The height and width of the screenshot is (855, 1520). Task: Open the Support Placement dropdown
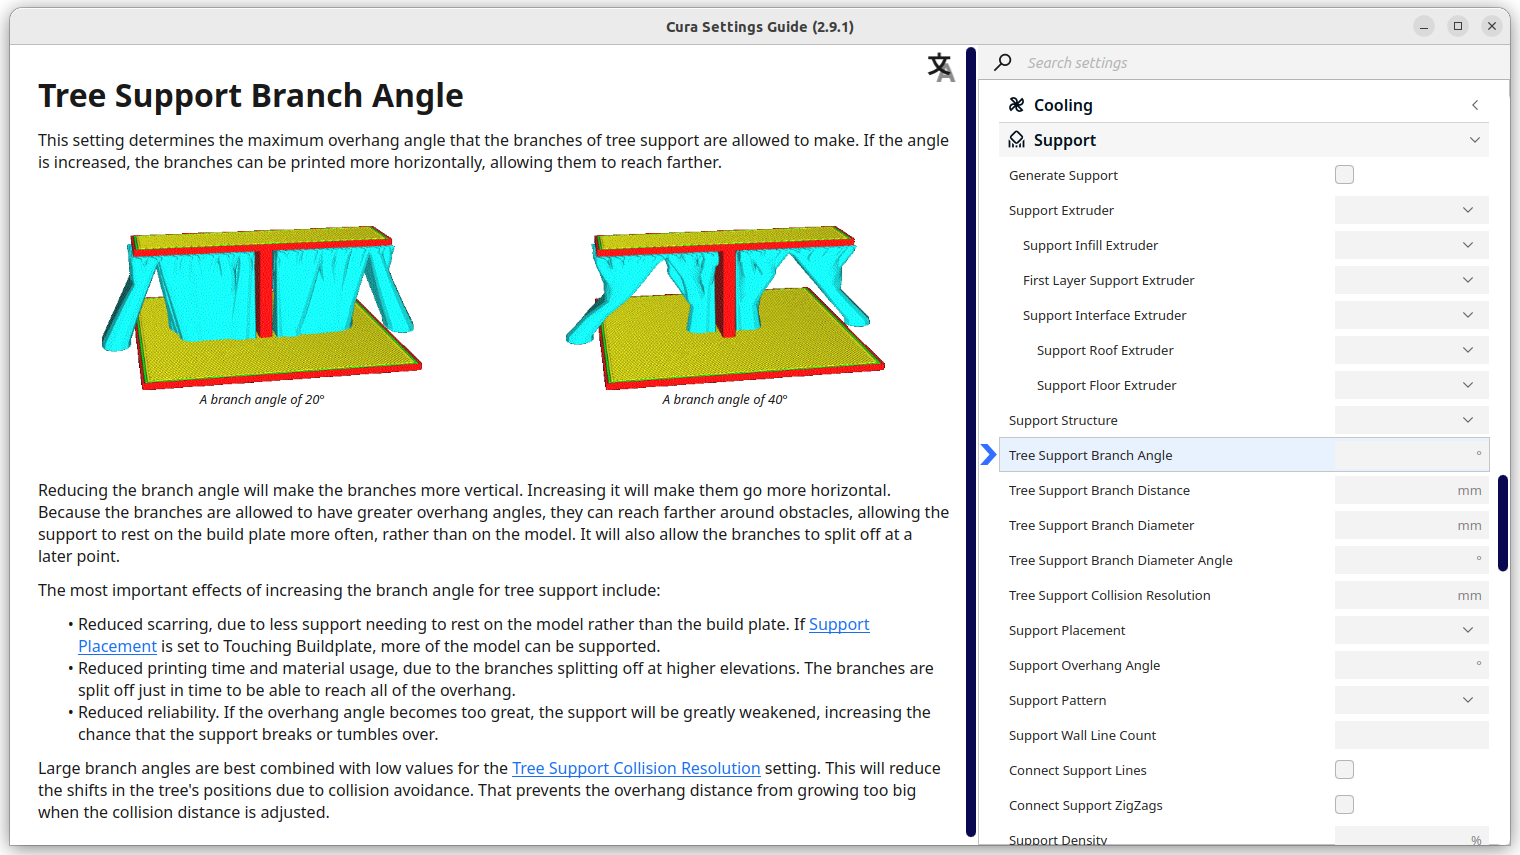[x=1411, y=630]
